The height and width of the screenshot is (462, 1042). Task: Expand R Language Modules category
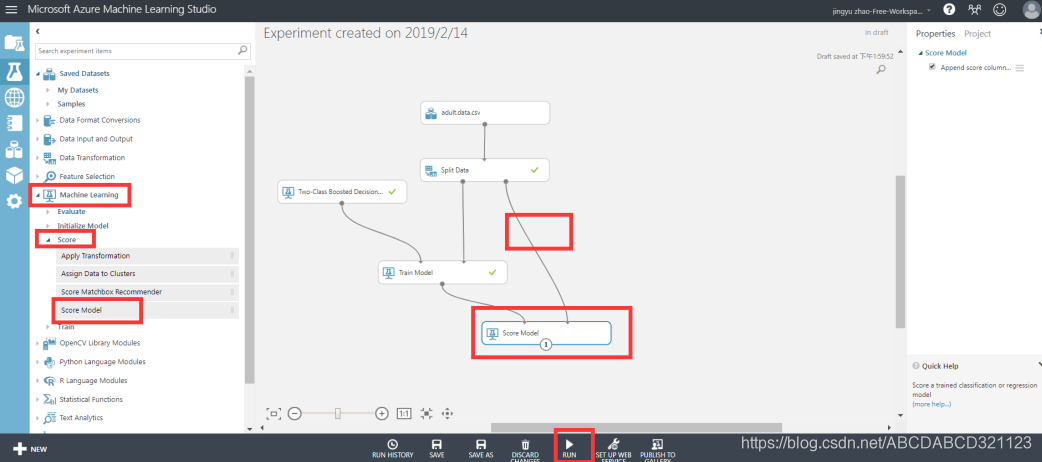click(x=38, y=381)
